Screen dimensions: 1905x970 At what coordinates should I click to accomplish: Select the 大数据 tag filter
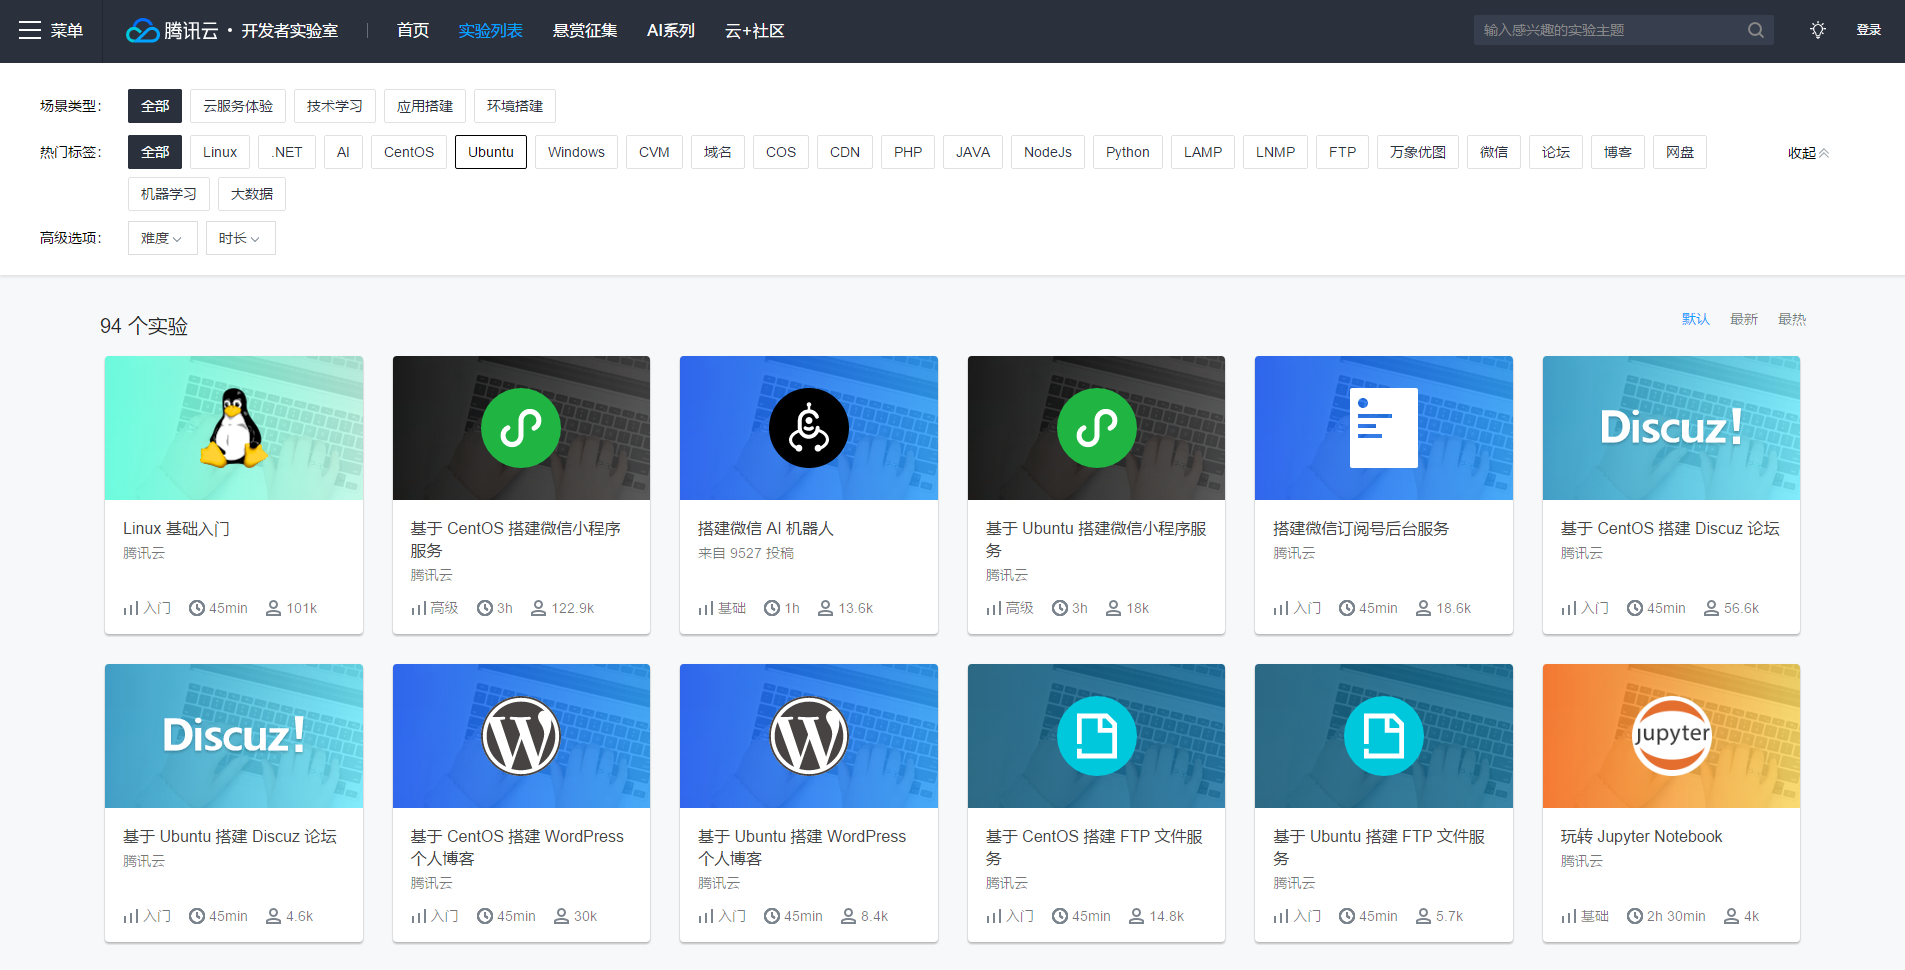[x=252, y=194]
